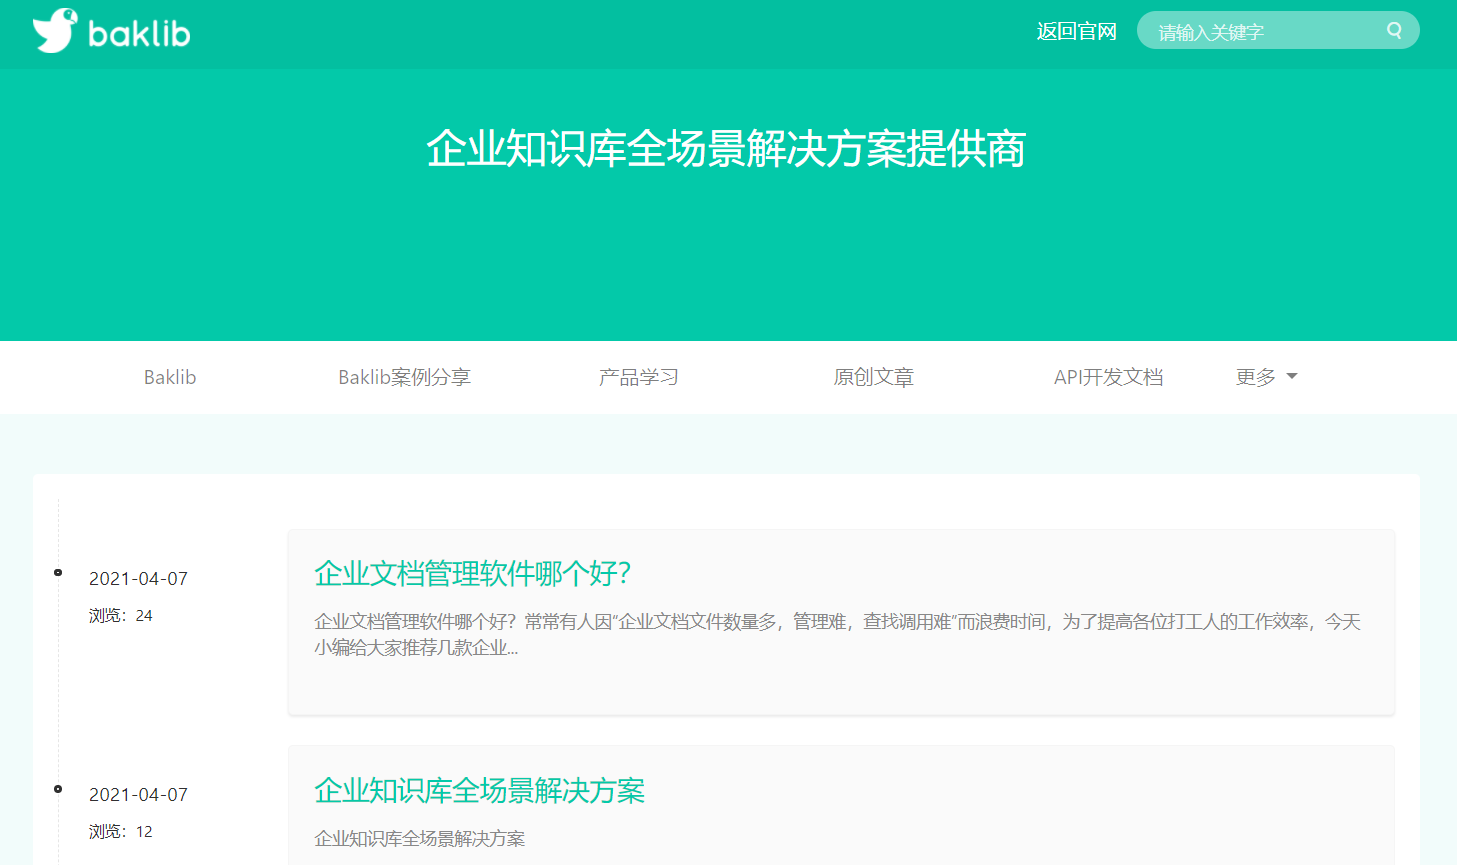The image size is (1457, 865).
Task: Open article 企业知识库全场景解决方案
Action: click(x=479, y=790)
